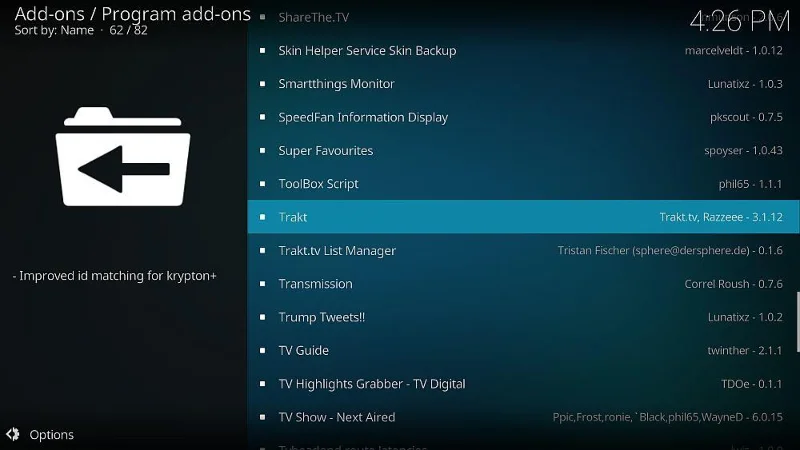
Task: Click the marcelveldt - 1.0.12 version text
Action: pos(734,51)
